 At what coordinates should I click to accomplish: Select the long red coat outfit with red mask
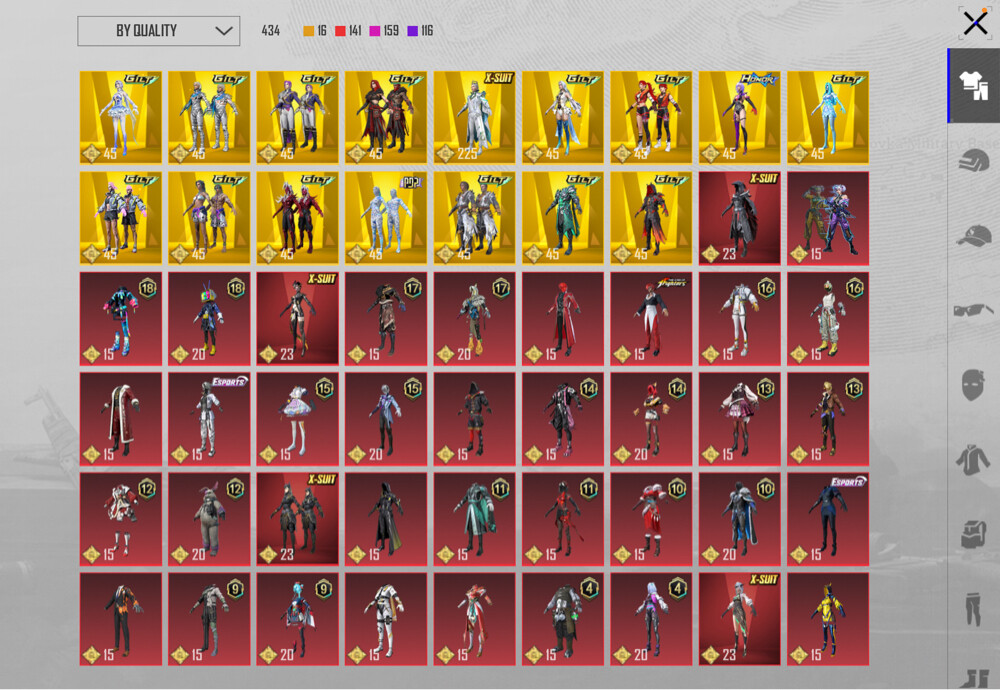(x=562, y=318)
